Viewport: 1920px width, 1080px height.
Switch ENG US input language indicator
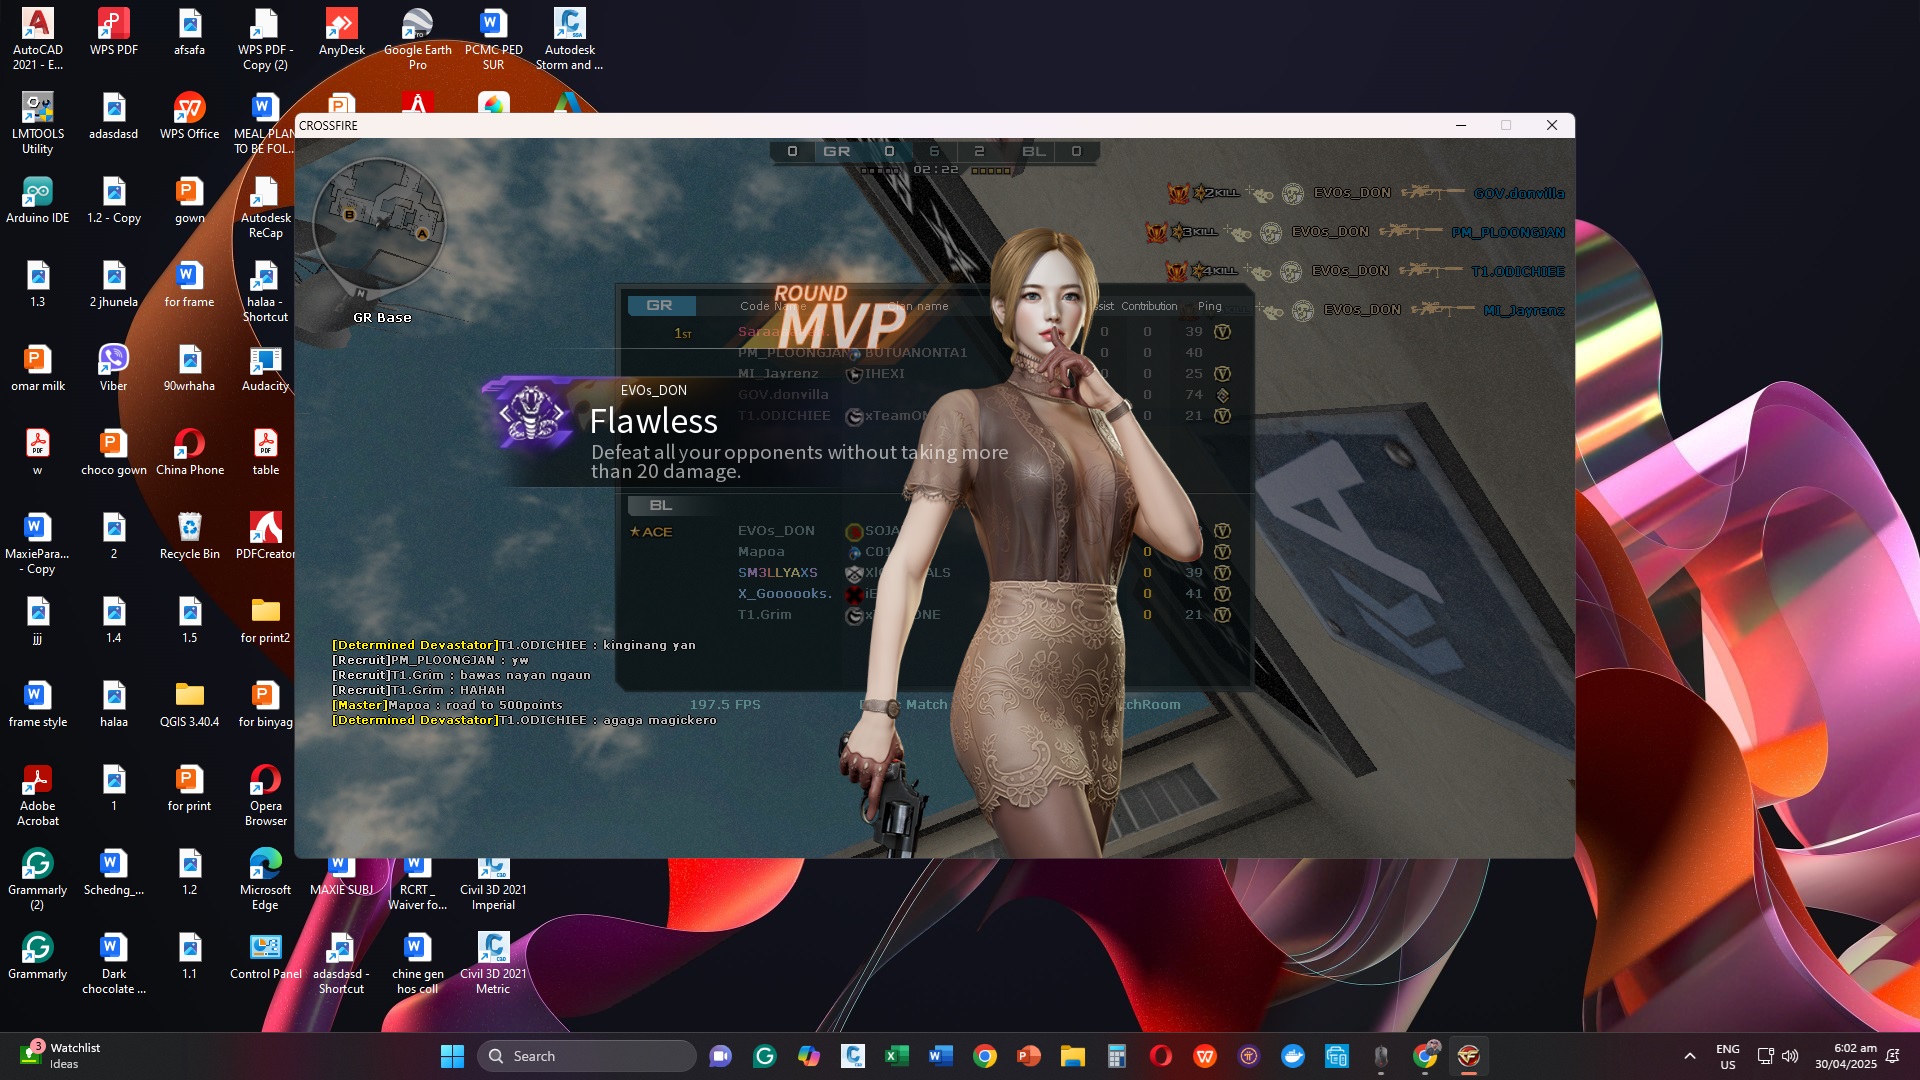tap(1727, 1056)
